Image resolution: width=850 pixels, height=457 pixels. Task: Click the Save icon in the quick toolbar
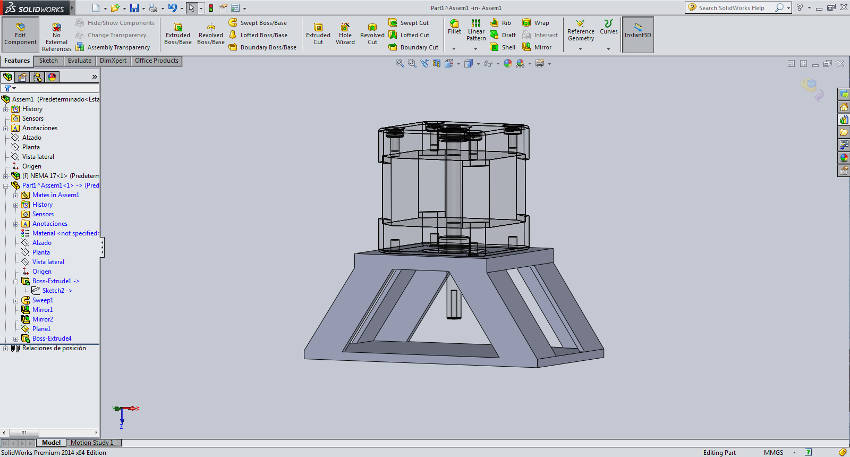pyautogui.click(x=134, y=8)
